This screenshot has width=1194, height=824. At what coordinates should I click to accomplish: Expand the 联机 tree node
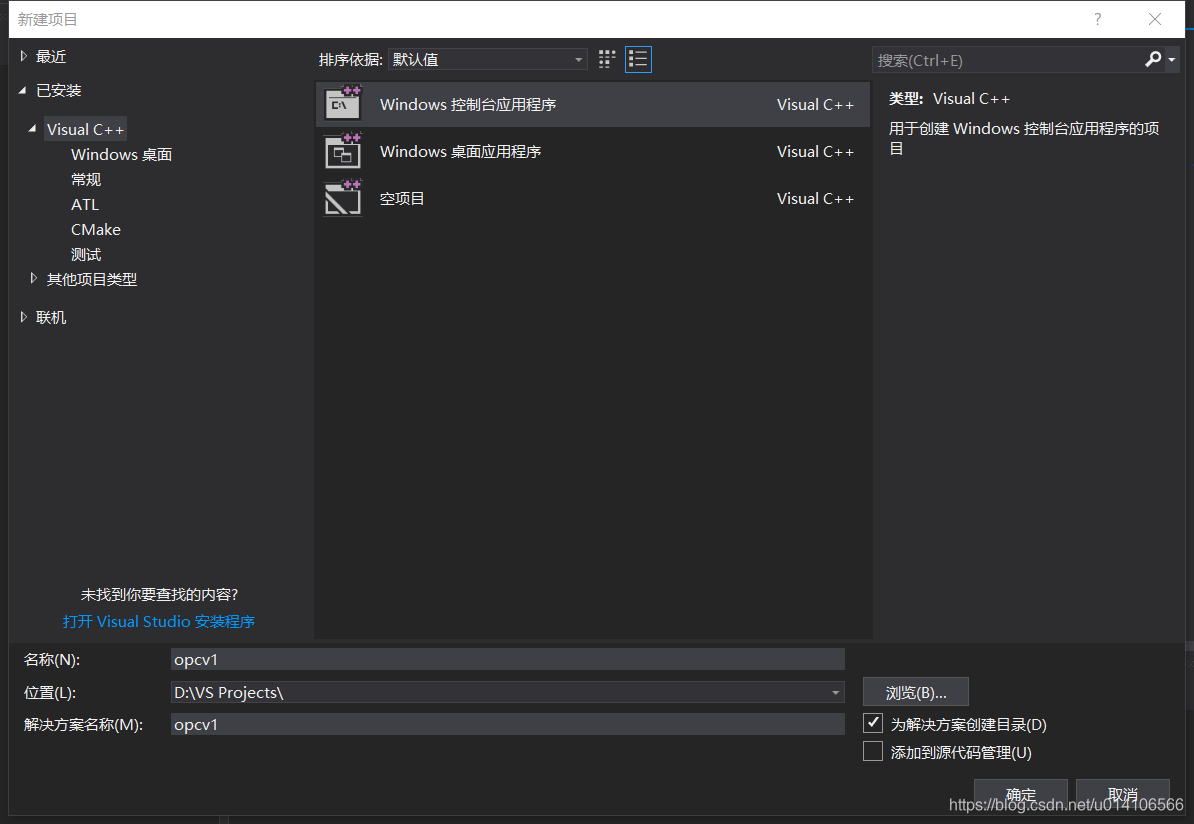pos(24,317)
